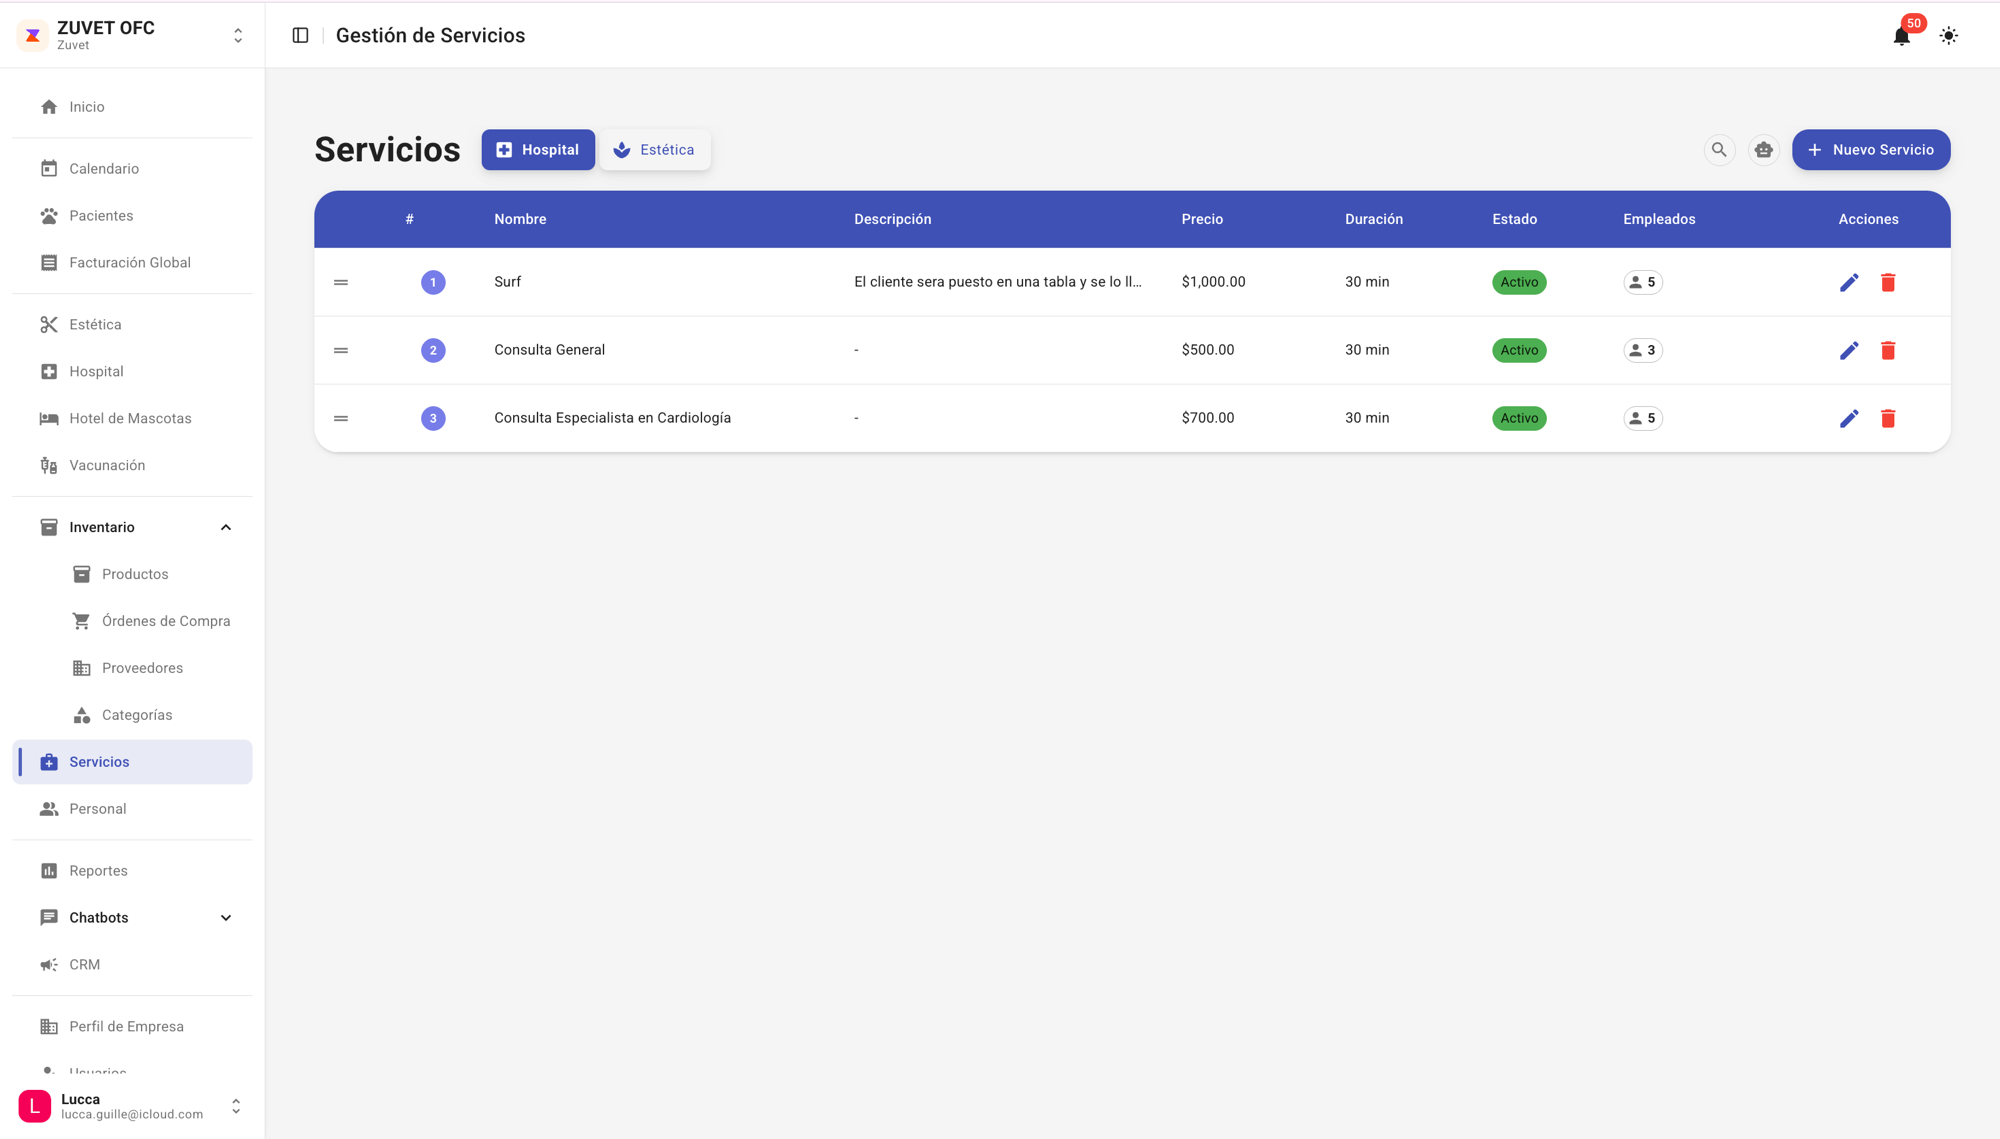Screen dimensions: 2000x1139
Task: Delete the Surf service
Action: click(x=1888, y=282)
